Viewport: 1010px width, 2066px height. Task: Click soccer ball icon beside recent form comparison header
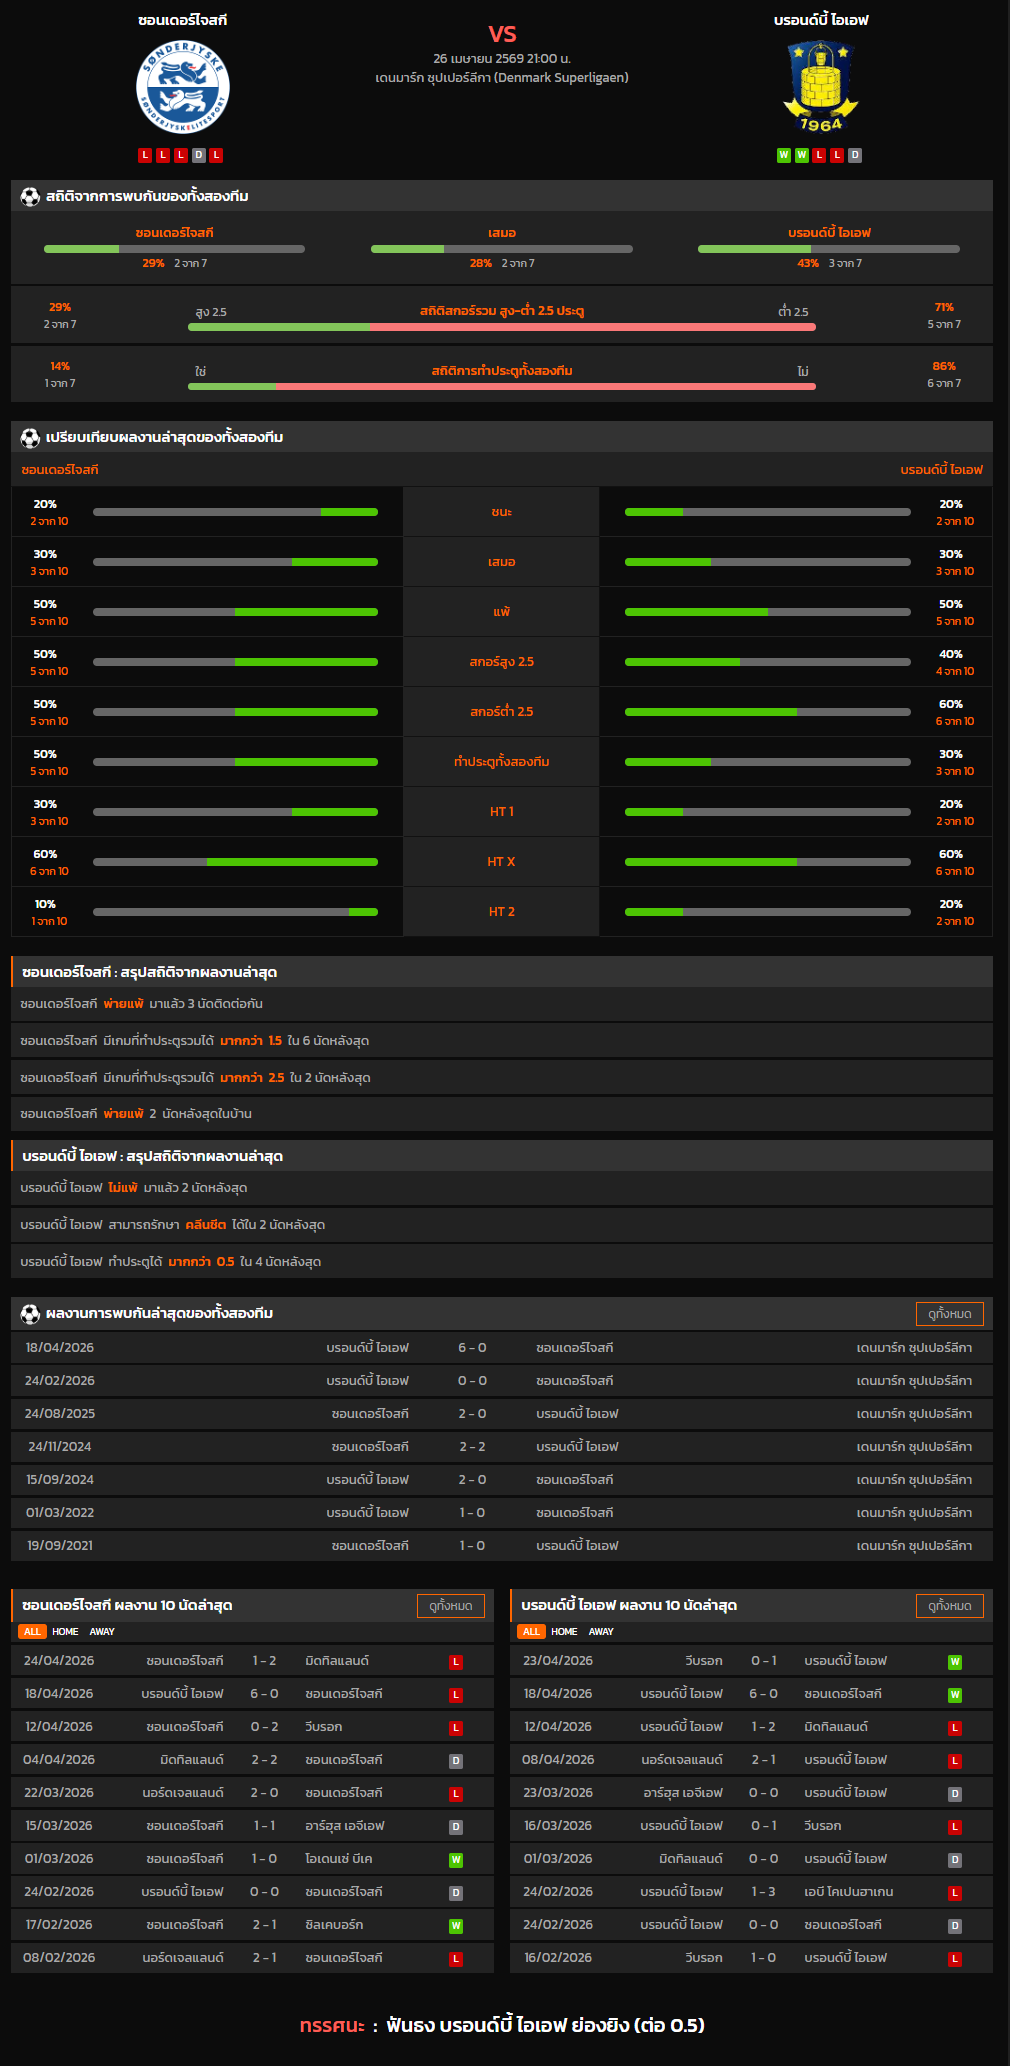coord(30,438)
